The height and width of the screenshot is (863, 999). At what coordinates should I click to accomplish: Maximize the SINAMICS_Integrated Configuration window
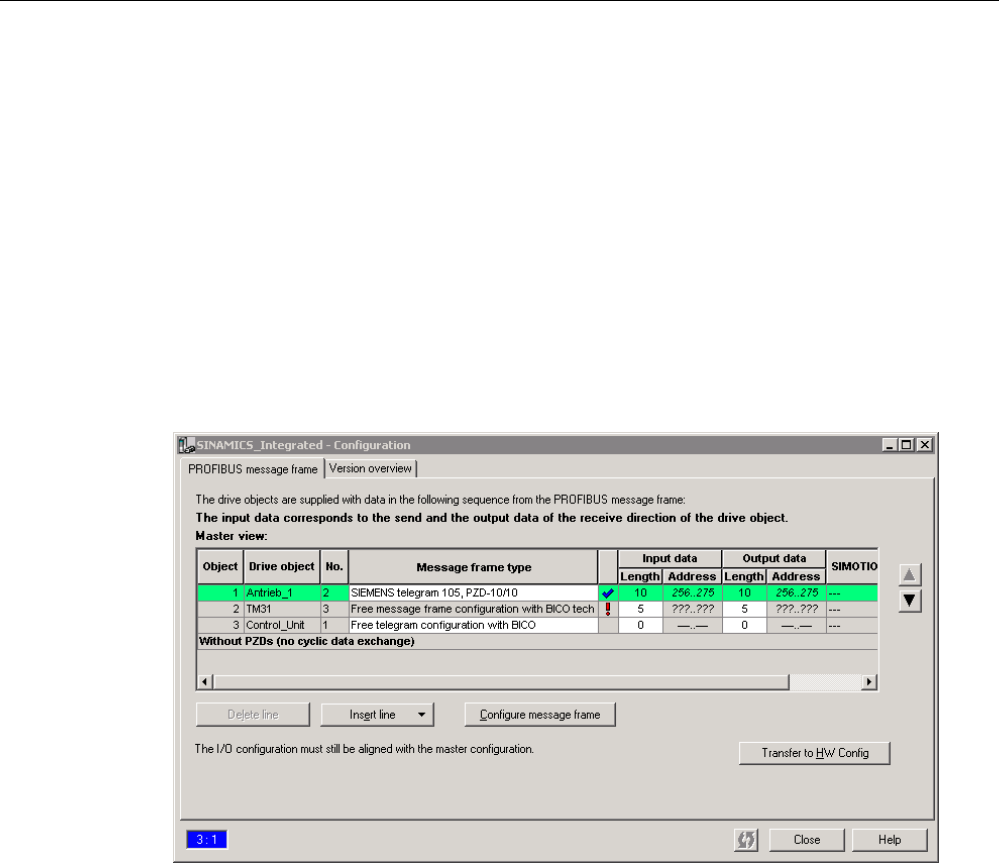[x=907, y=445]
